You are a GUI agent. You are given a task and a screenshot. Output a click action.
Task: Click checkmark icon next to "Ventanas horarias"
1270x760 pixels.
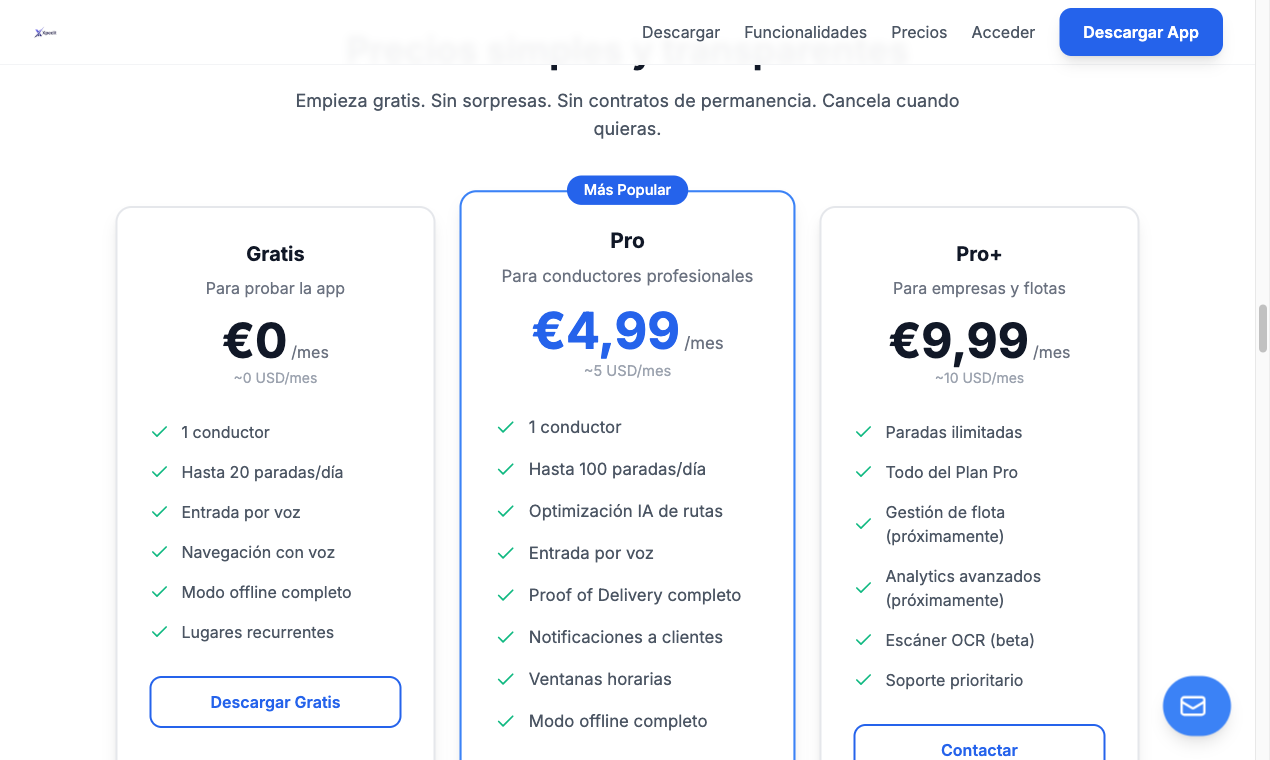pos(506,679)
